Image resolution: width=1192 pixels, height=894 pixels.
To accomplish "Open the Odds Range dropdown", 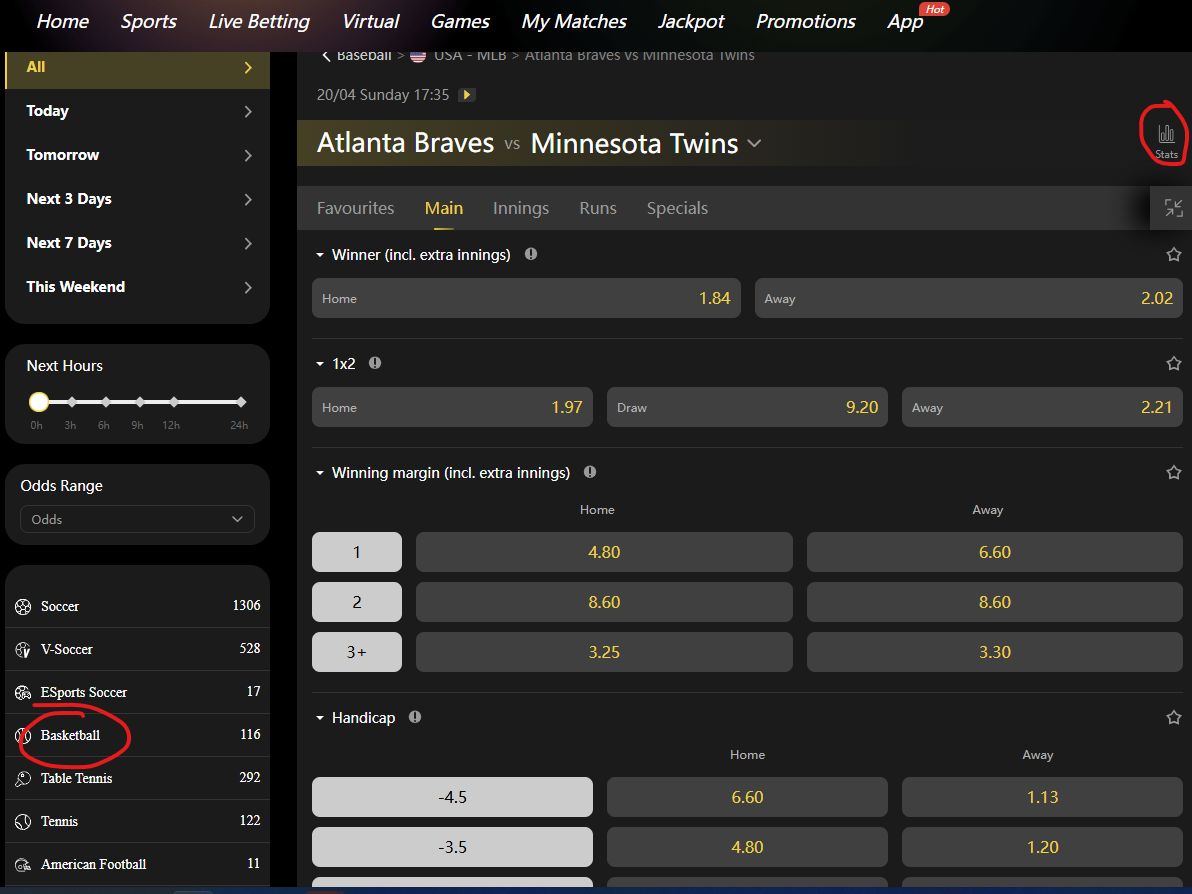I will click(137, 519).
